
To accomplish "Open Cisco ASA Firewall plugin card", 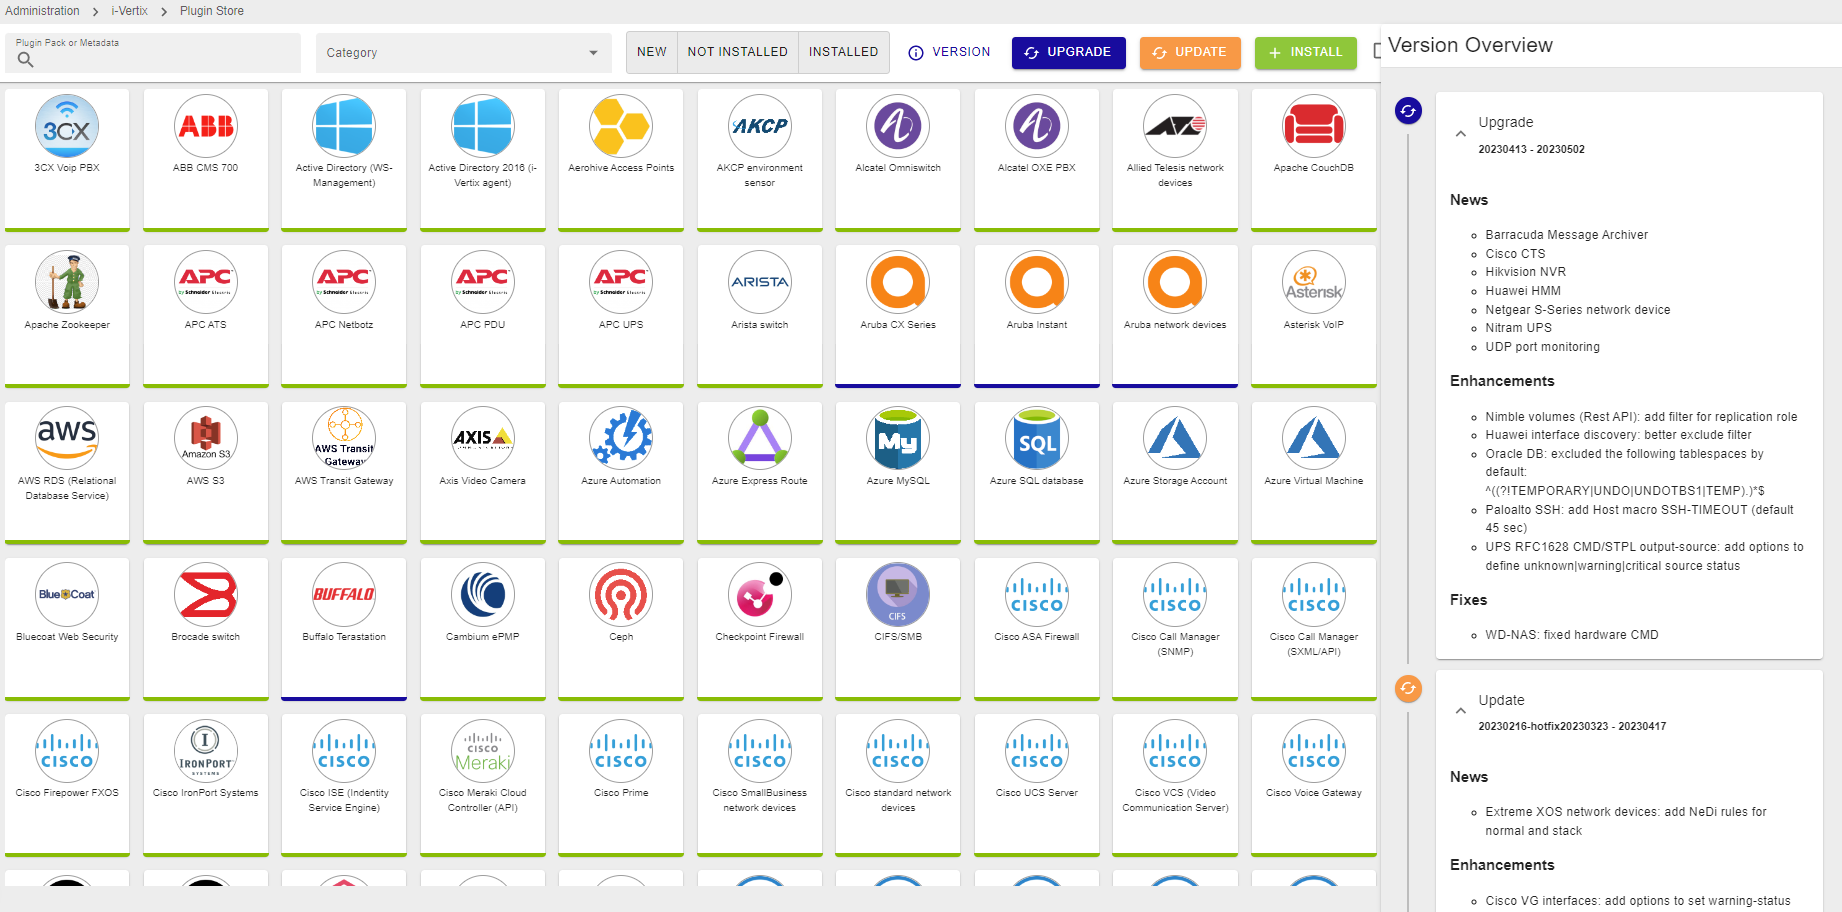I will pos(1037,628).
